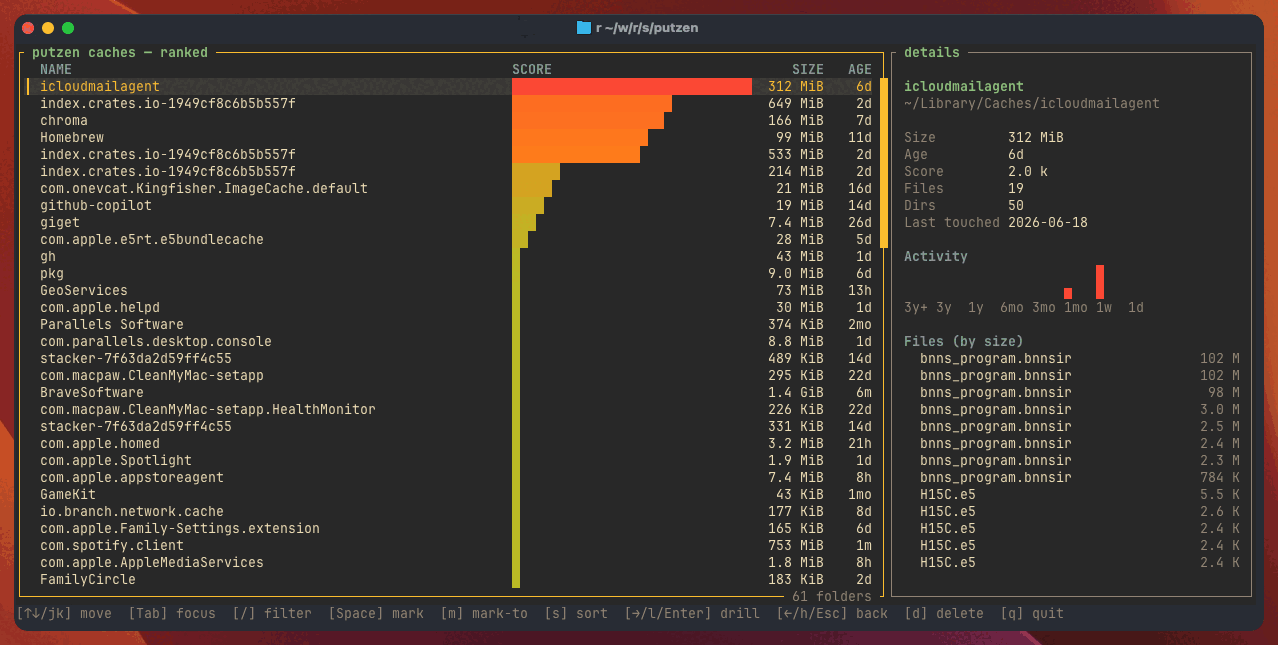Select the com.apple.helpd row
1278x645 pixels.
click(x=451, y=308)
